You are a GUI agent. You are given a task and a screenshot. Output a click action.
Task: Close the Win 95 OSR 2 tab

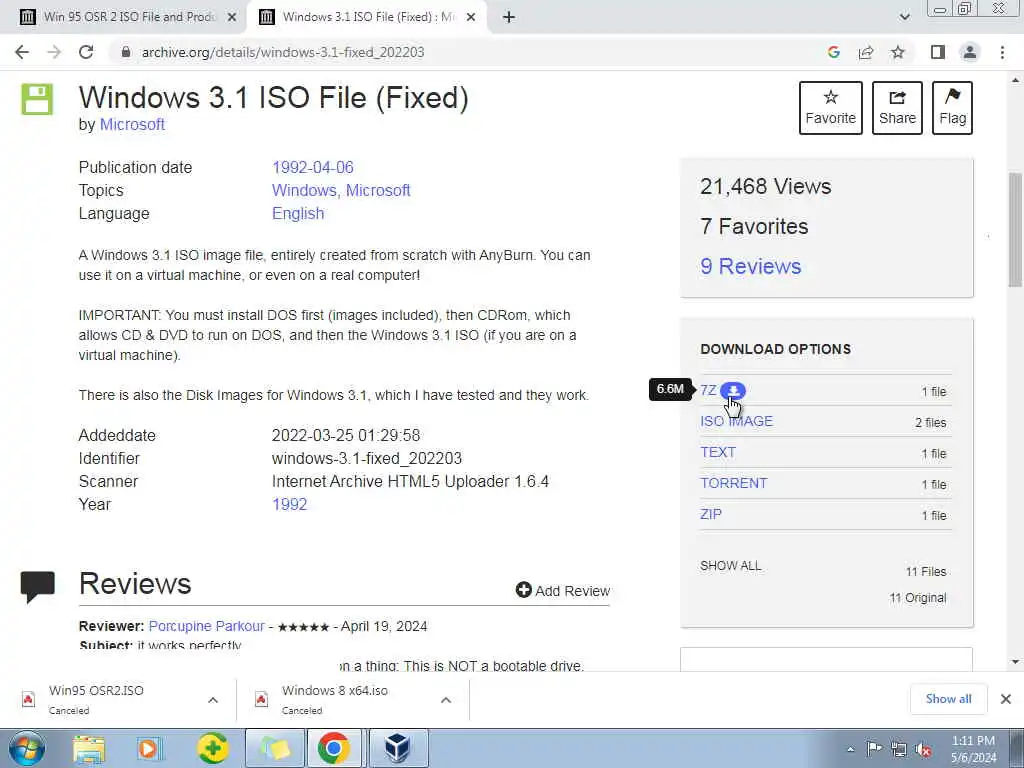coord(232,18)
